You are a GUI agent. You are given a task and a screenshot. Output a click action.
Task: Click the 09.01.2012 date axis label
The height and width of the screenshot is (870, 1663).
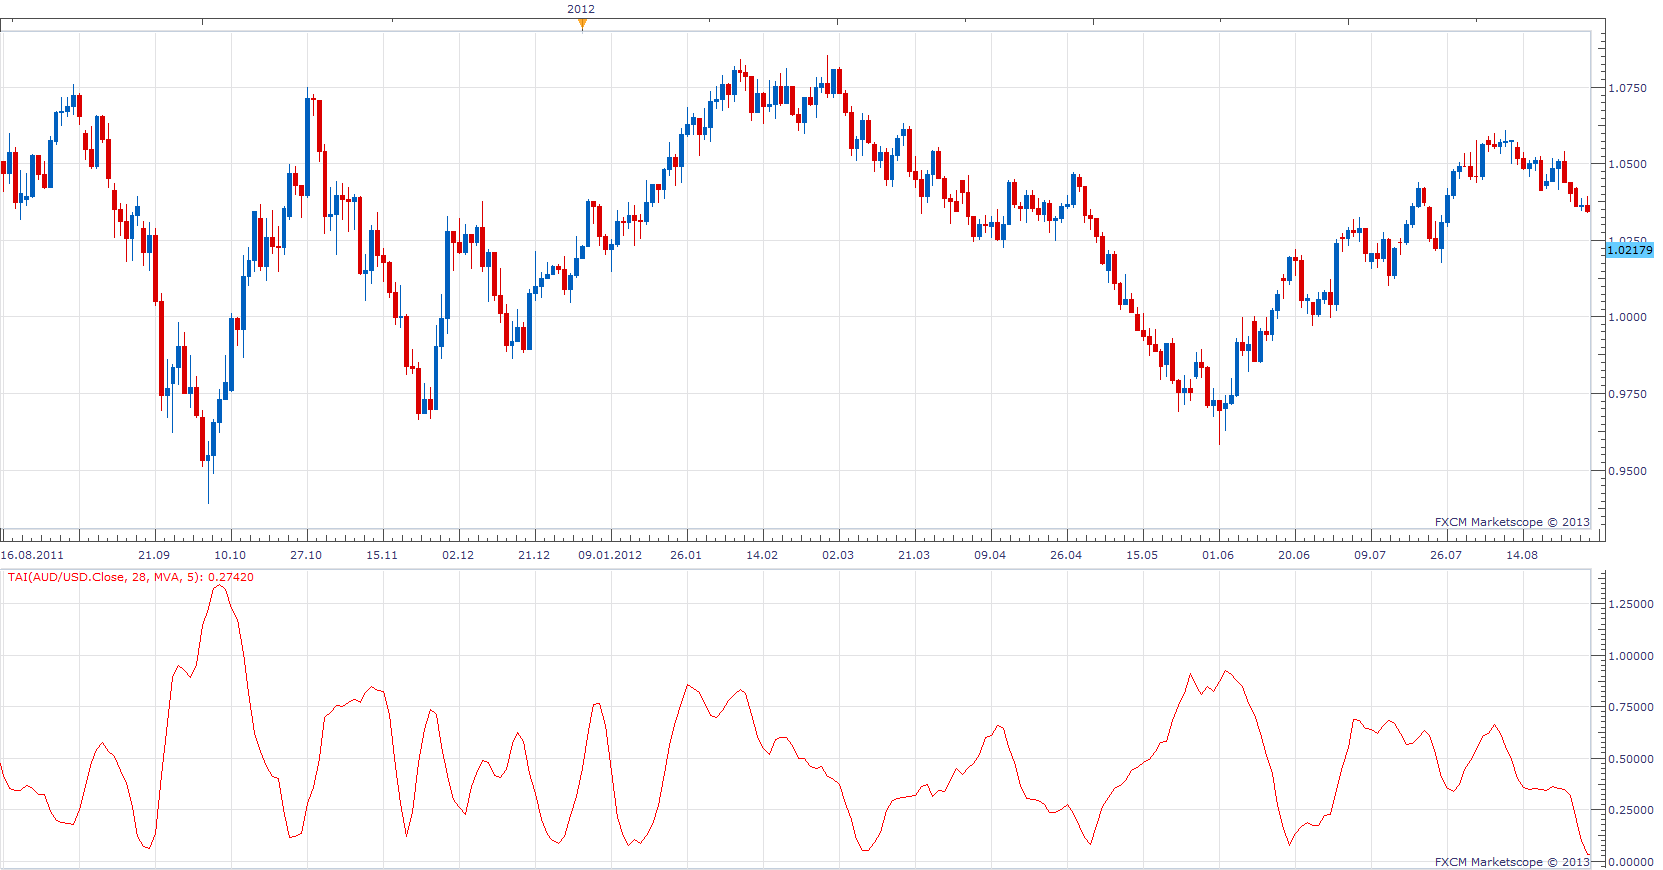click(610, 555)
